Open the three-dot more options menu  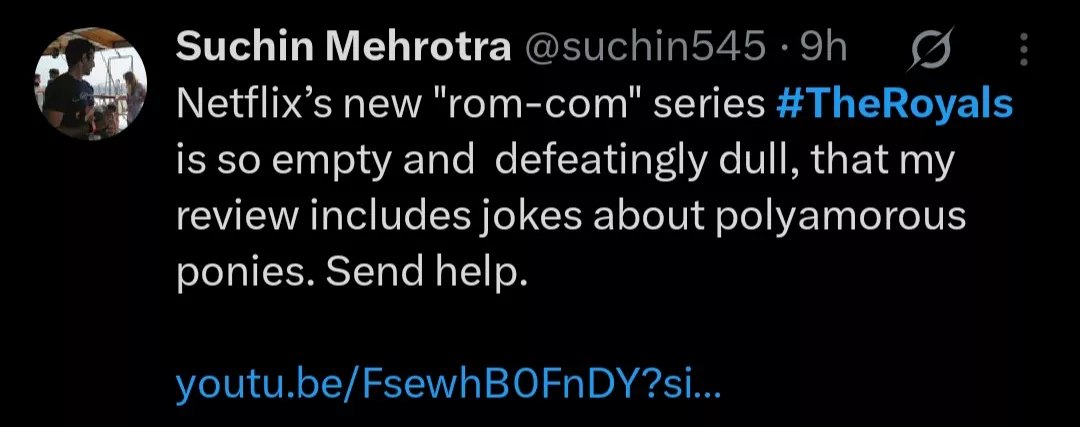pos(1023,47)
